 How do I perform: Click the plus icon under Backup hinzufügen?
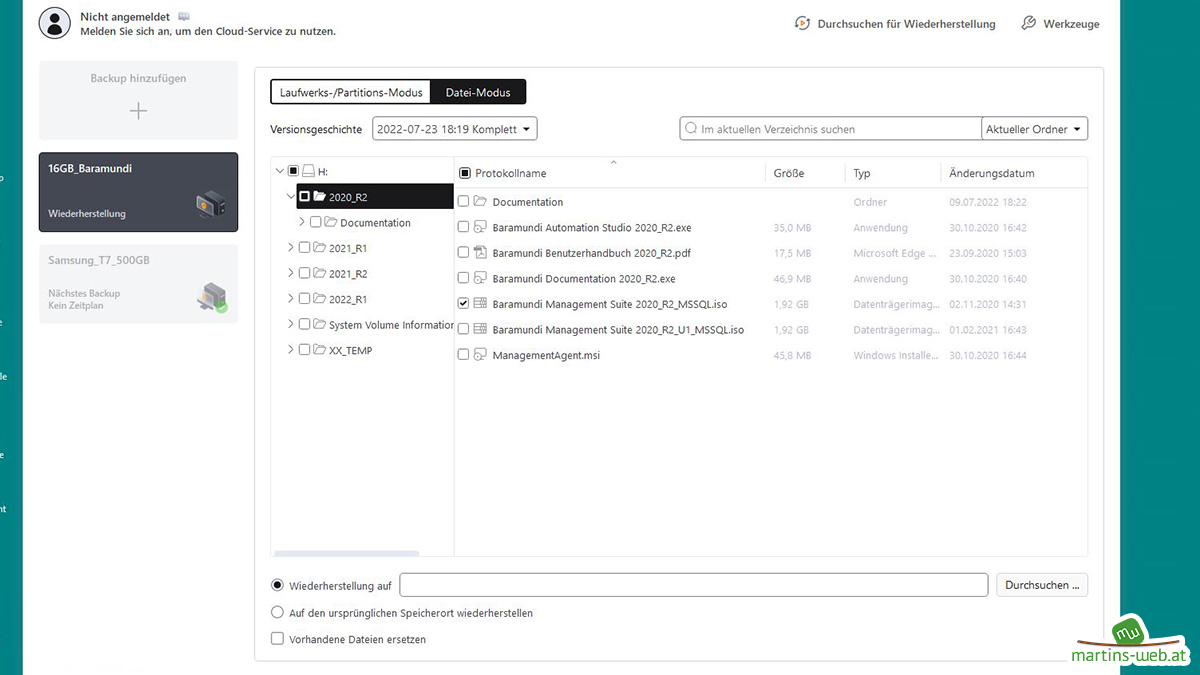[139, 111]
